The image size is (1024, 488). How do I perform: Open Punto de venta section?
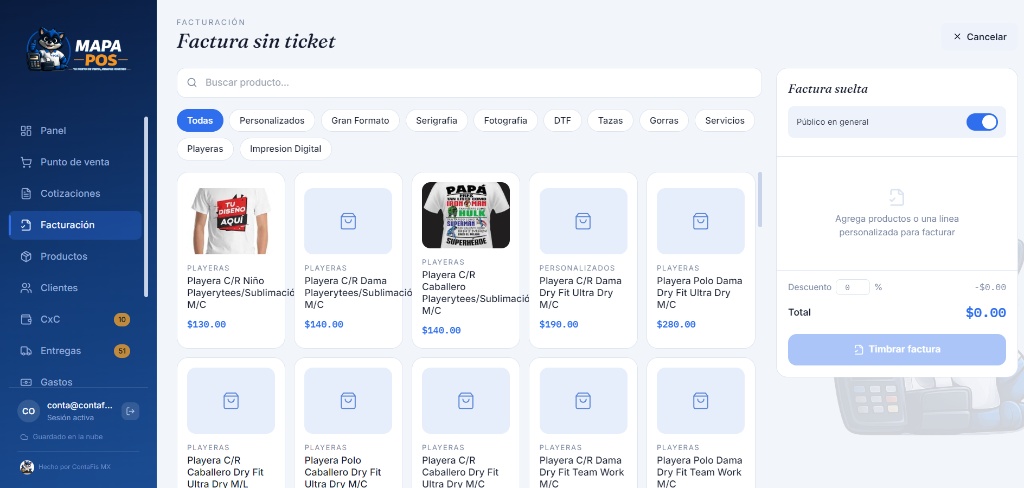tap(76, 162)
